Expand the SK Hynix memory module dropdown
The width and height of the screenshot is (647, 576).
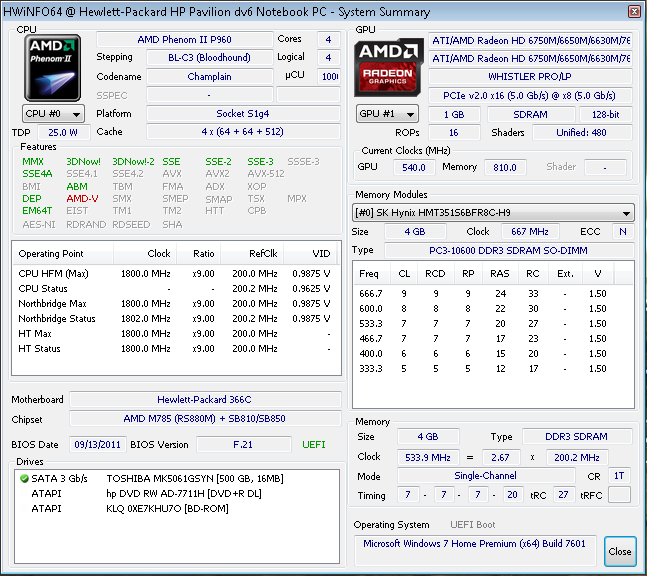click(x=493, y=213)
